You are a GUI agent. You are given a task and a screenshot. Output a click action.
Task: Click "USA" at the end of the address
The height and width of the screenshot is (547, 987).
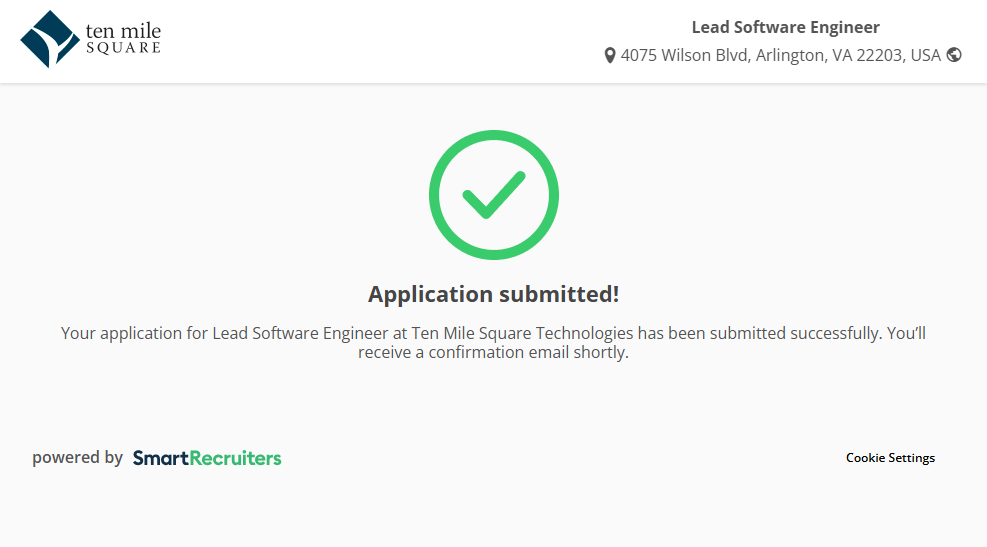pyautogui.click(x=925, y=55)
